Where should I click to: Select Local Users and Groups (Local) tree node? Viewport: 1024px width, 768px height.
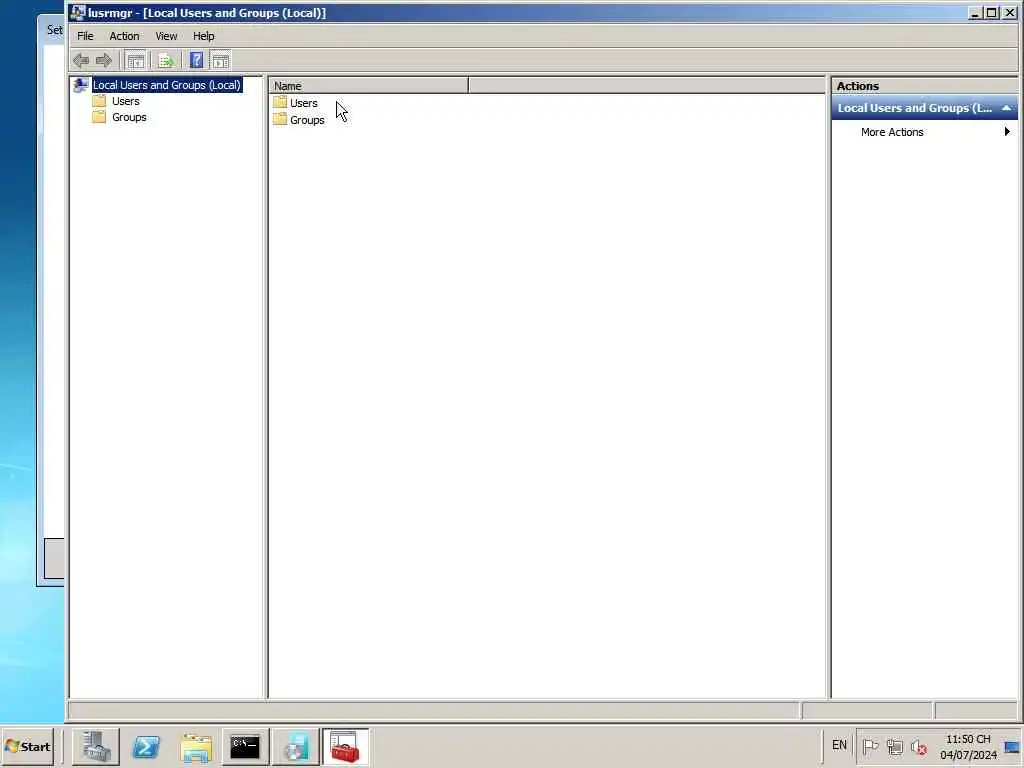(x=167, y=85)
